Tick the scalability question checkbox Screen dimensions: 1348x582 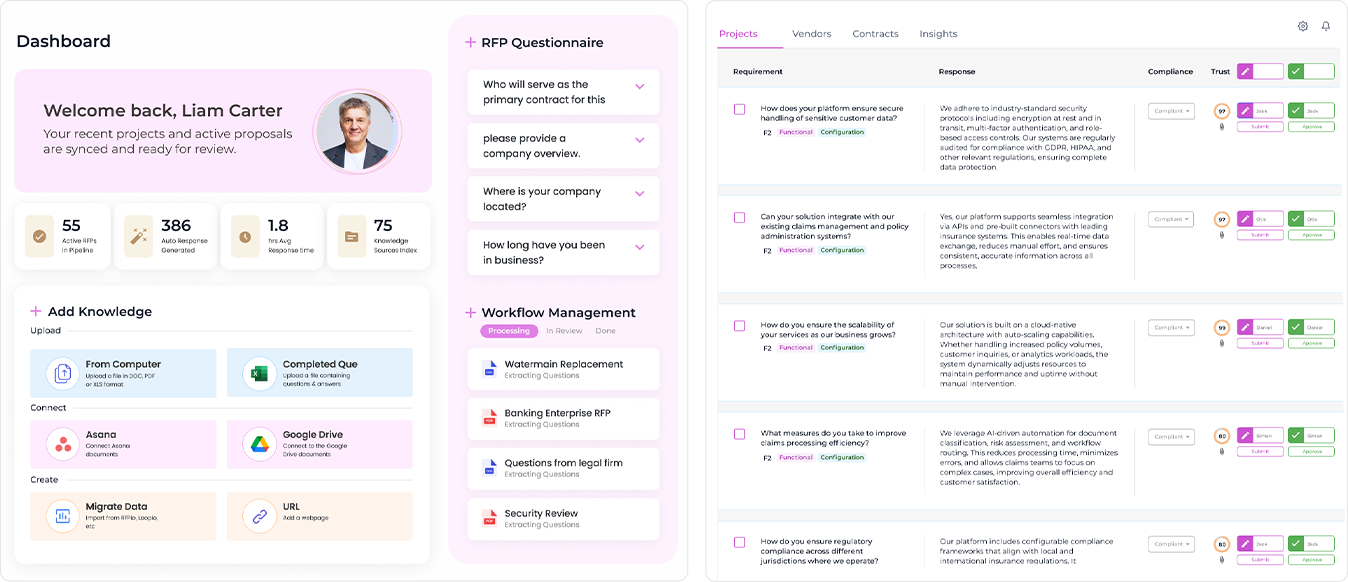(x=739, y=325)
